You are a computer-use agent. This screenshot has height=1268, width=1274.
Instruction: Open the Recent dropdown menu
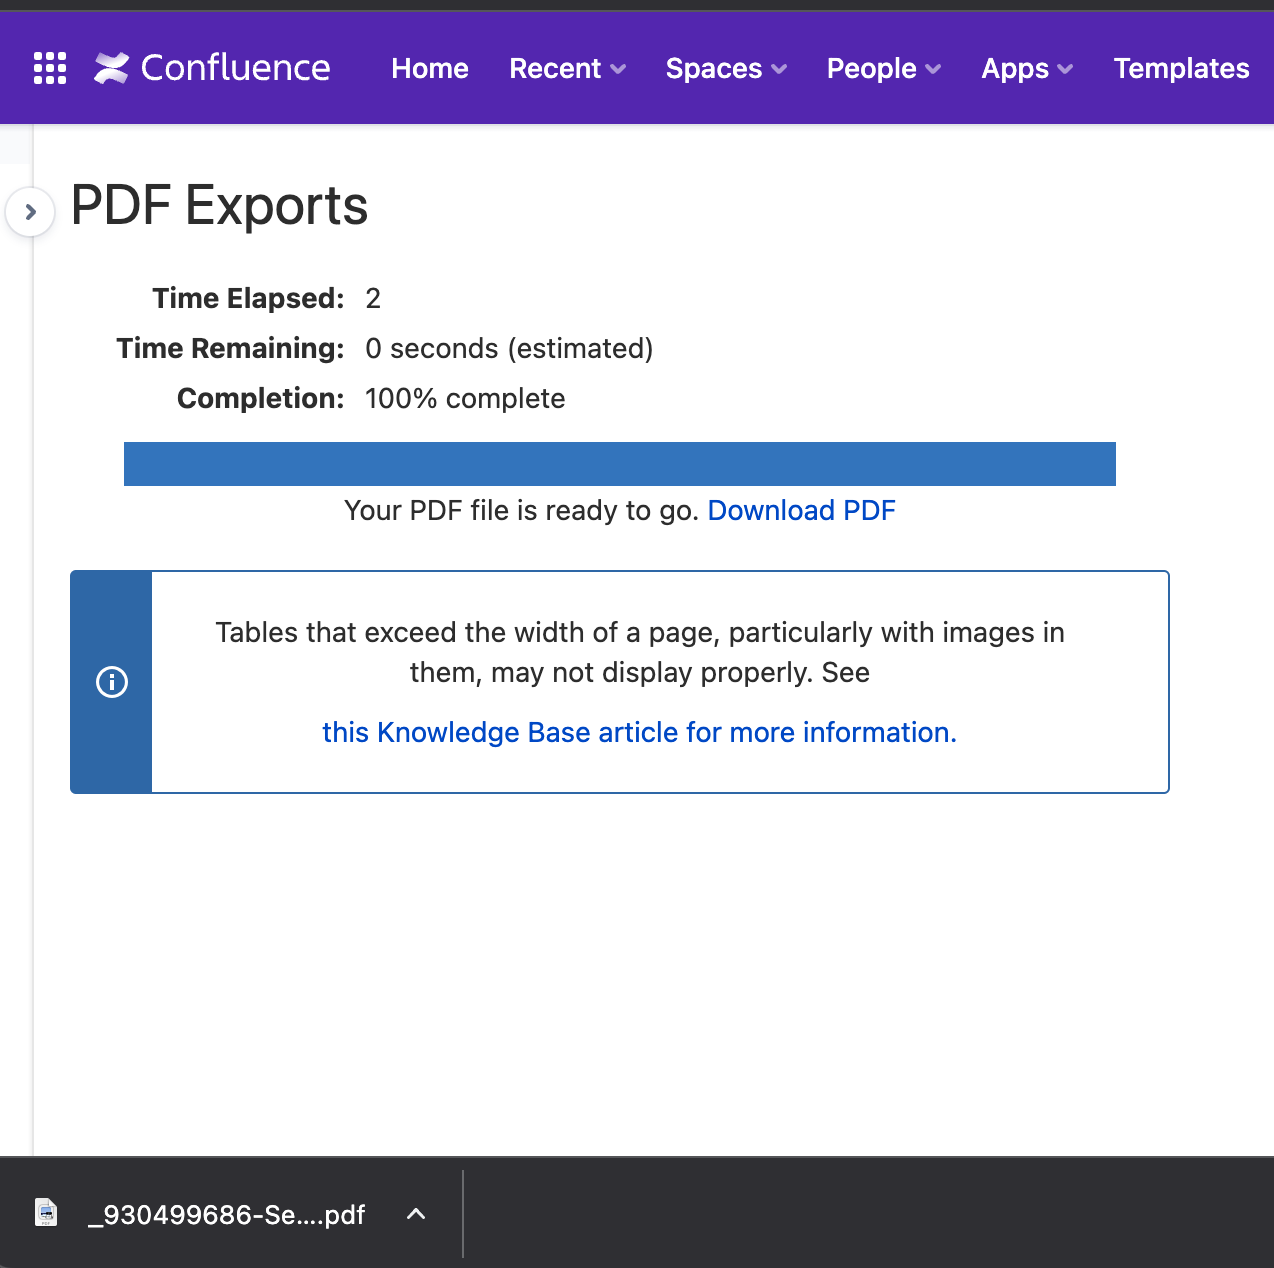click(567, 69)
